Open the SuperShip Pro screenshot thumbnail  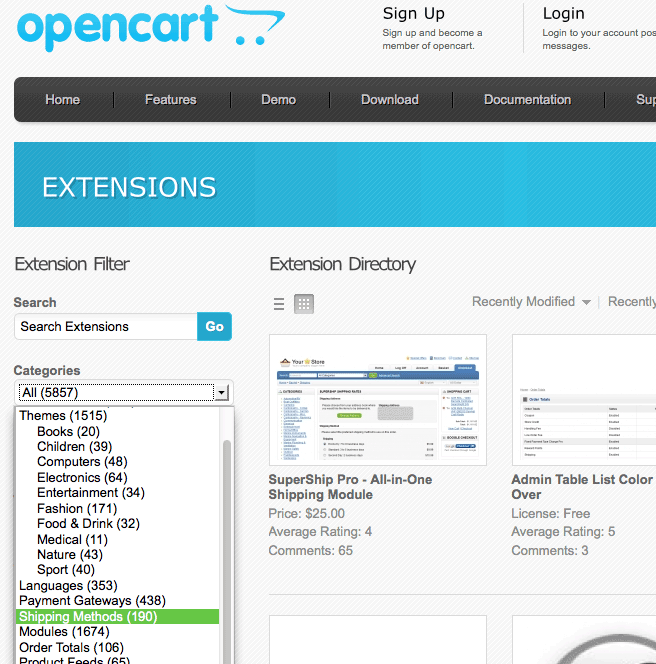coord(378,400)
